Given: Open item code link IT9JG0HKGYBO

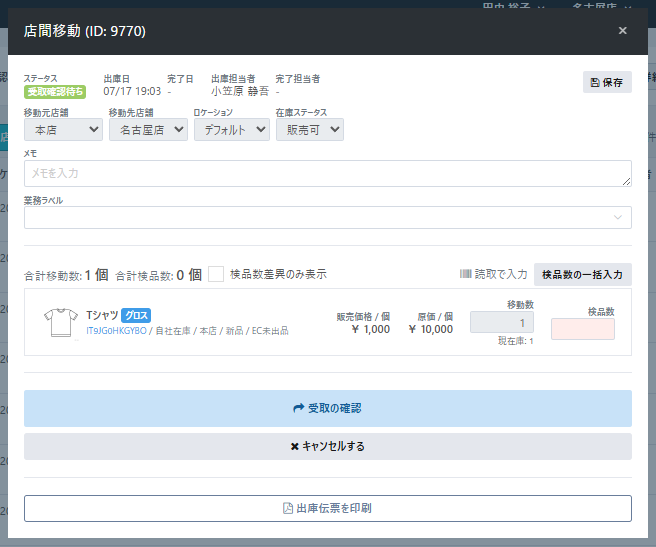Looking at the screenshot, I should (116, 331).
